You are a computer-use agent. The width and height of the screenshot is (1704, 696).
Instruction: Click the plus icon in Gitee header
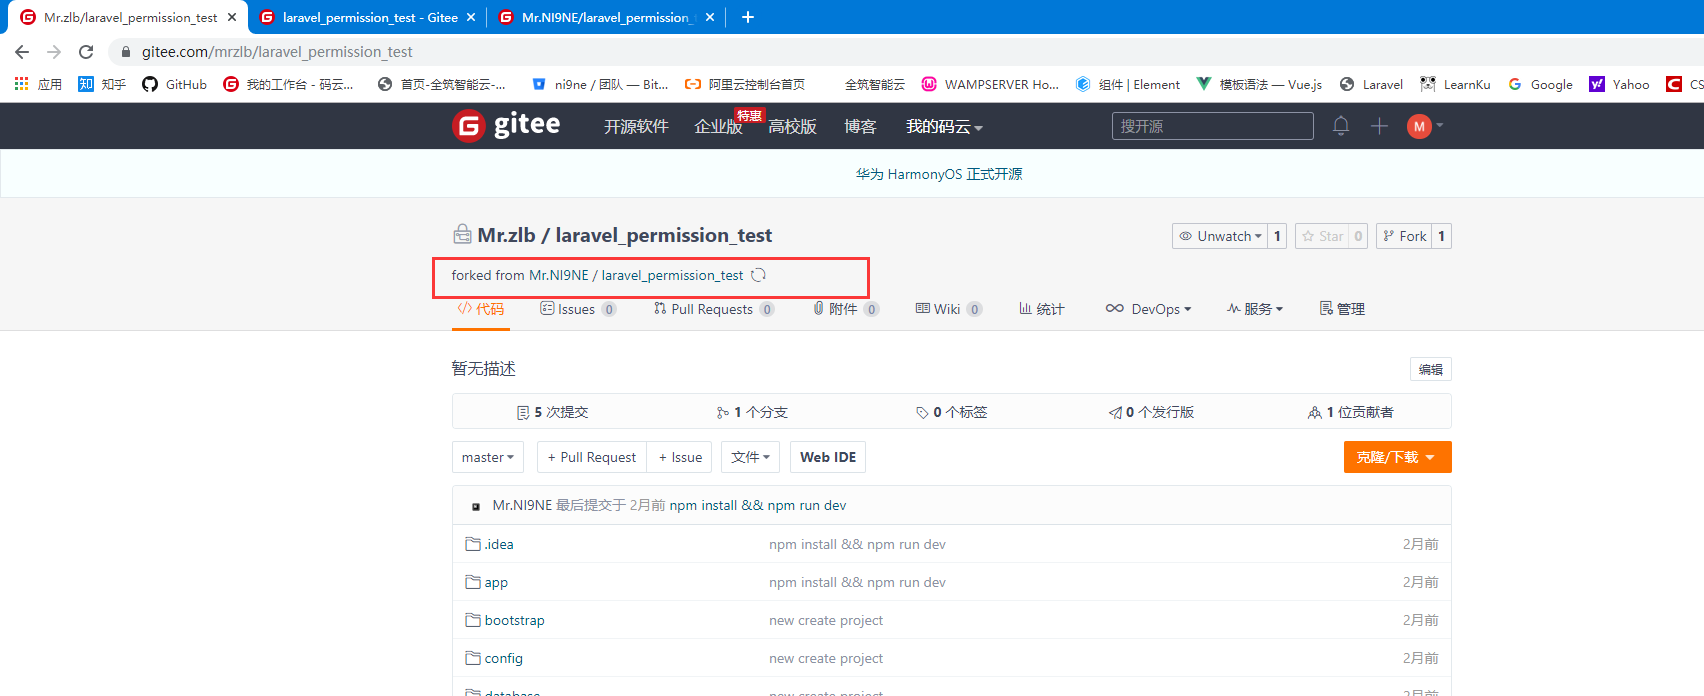1379,126
